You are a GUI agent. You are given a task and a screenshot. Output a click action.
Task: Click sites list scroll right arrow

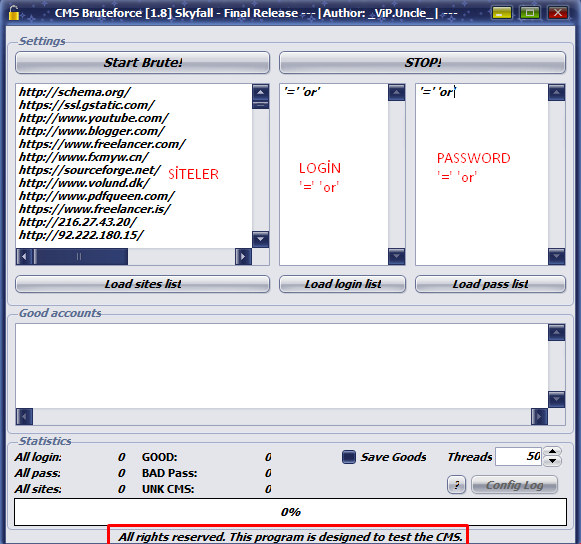[x=243, y=256]
